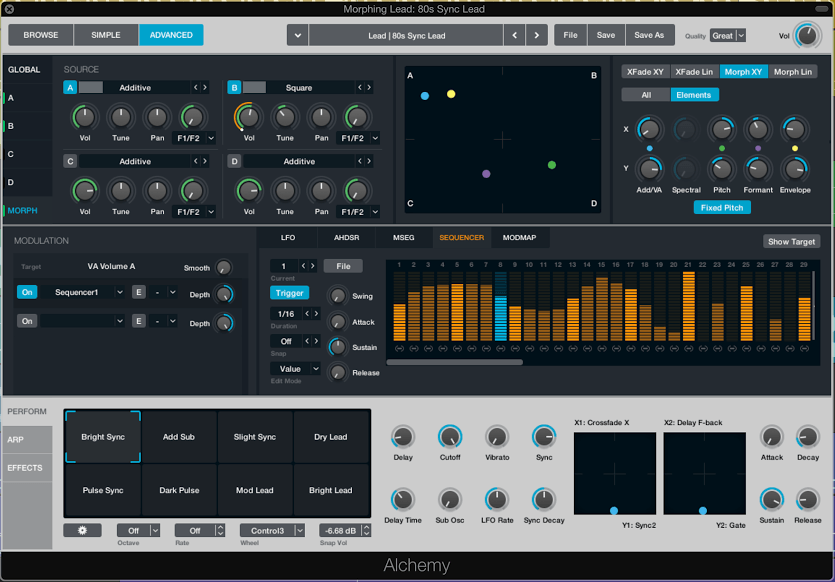This screenshot has height=582, width=835.
Task: Open the Wheel Control3 dropdown
Action: (x=272, y=530)
